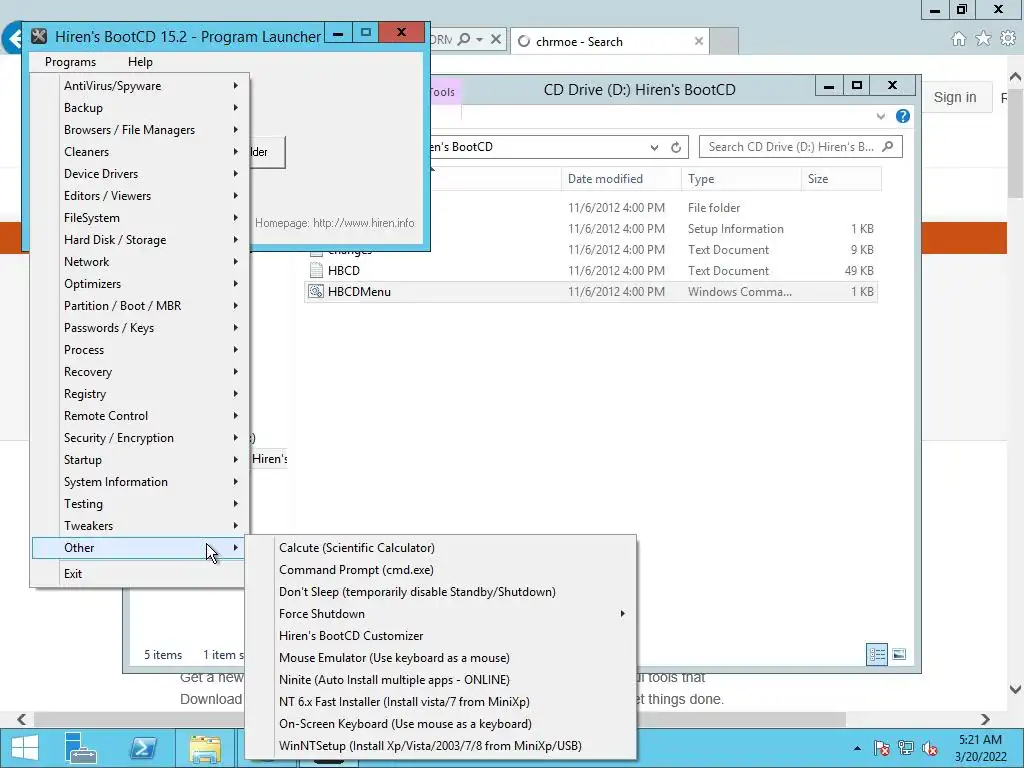The image size is (1024, 768).
Task: Open the Backup submenu
Action: pyautogui.click(x=139, y=108)
